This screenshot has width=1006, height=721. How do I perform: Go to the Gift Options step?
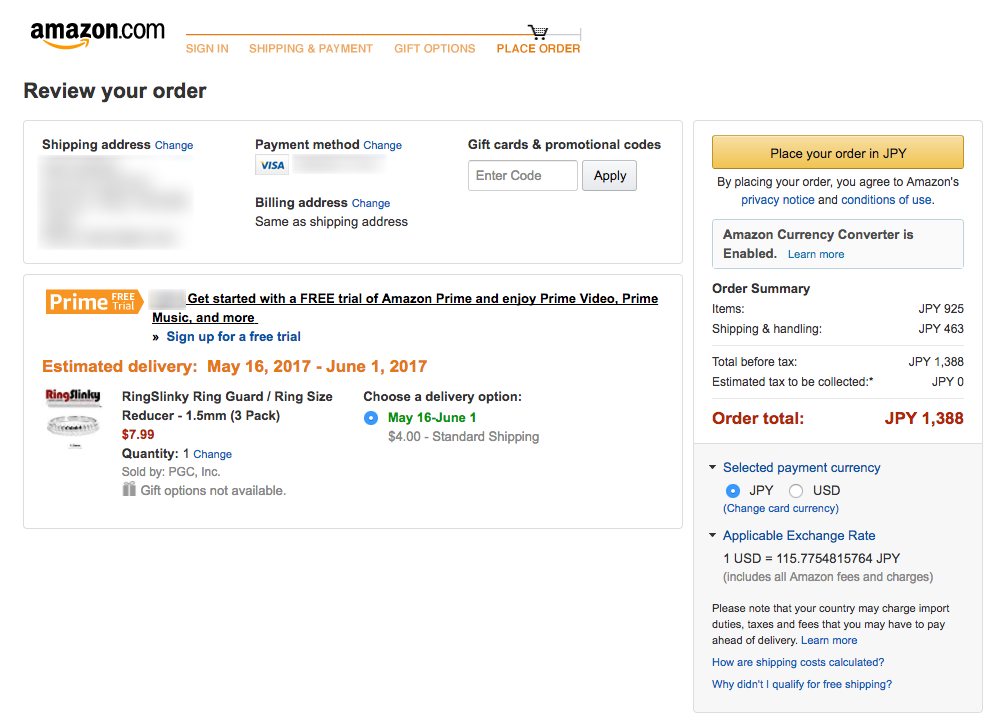click(434, 49)
